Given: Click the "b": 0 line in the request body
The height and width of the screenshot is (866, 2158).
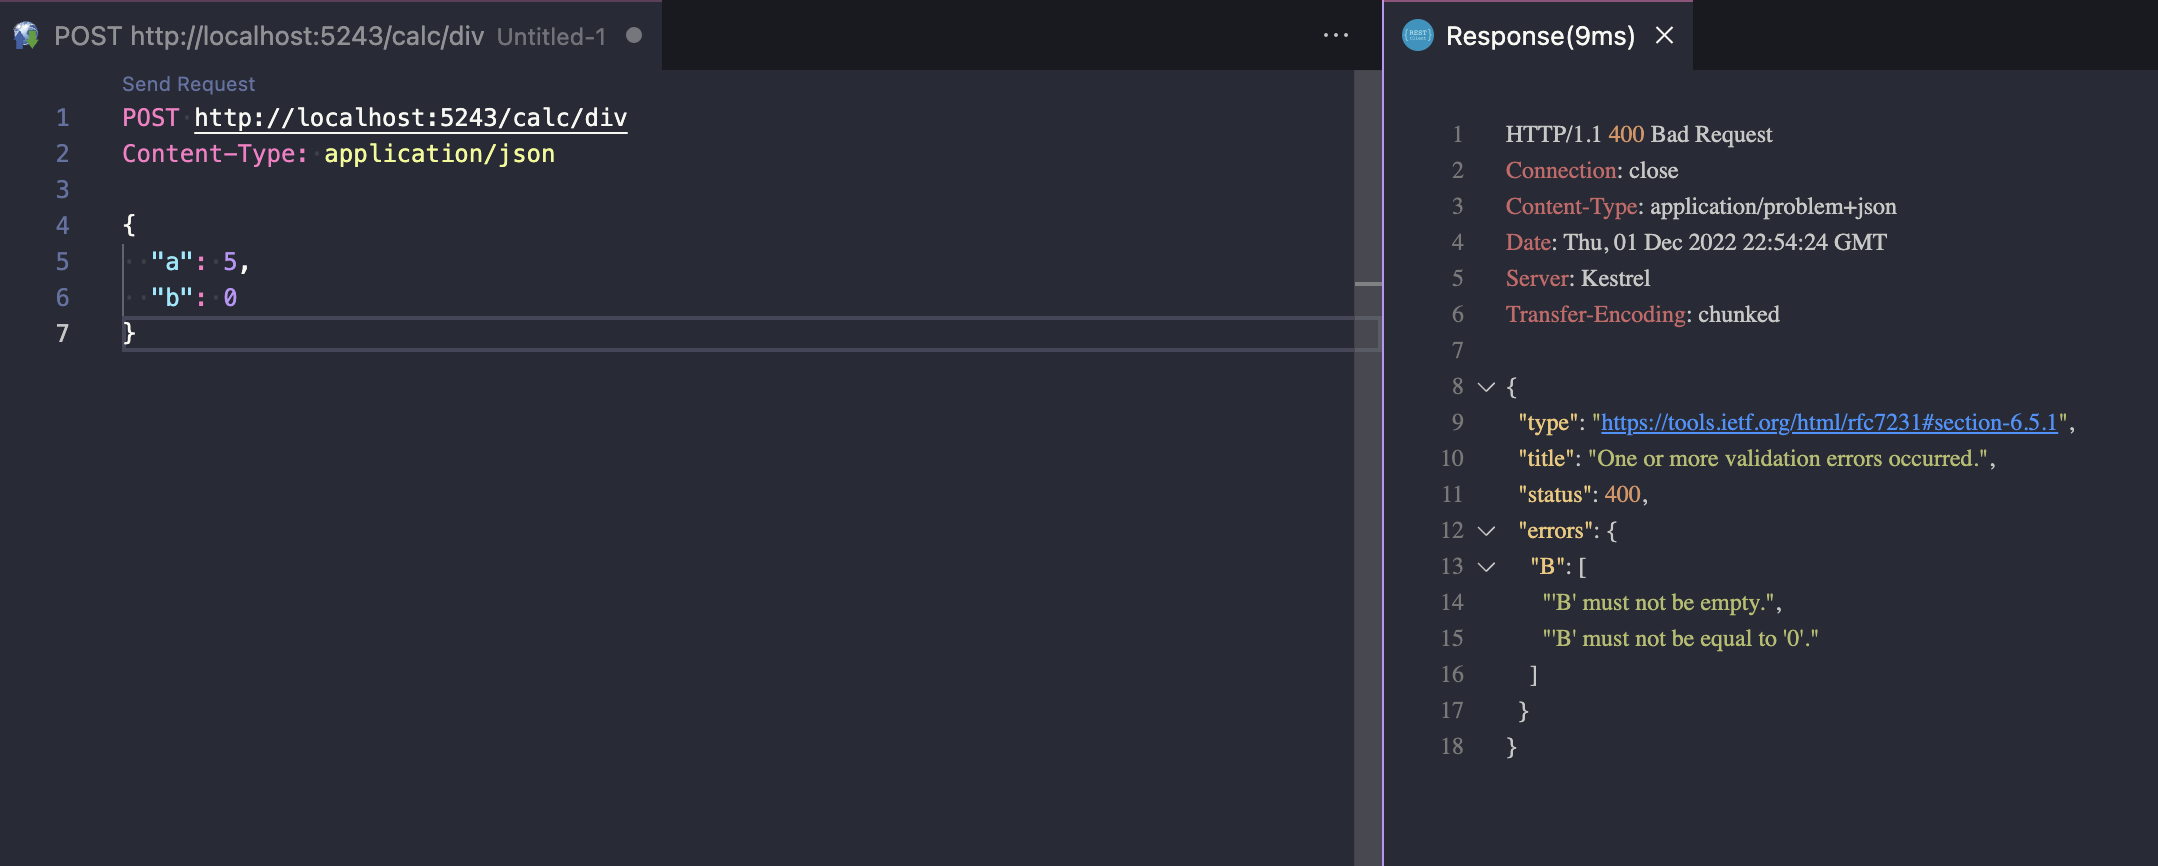Looking at the screenshot, I should 194,298.
